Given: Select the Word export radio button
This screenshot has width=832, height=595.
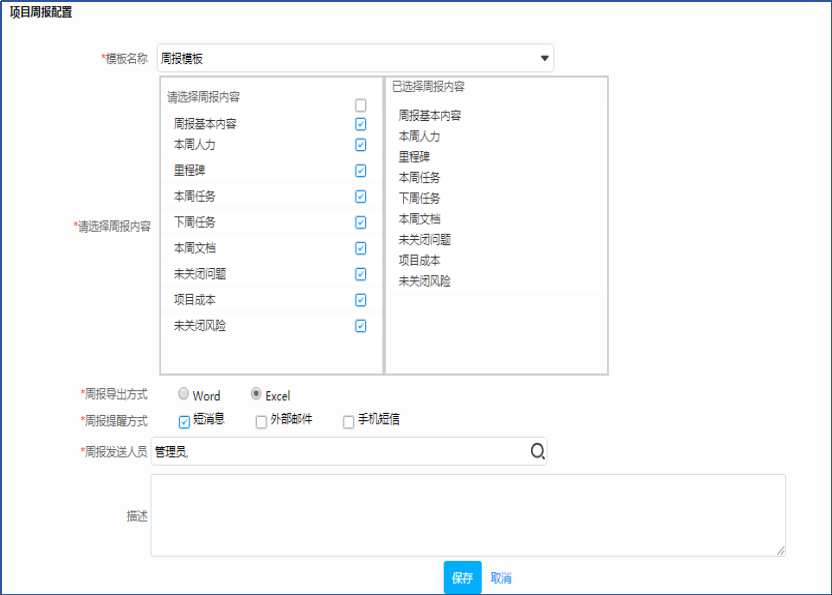Looking at the screenshot, I should (183, 395).
